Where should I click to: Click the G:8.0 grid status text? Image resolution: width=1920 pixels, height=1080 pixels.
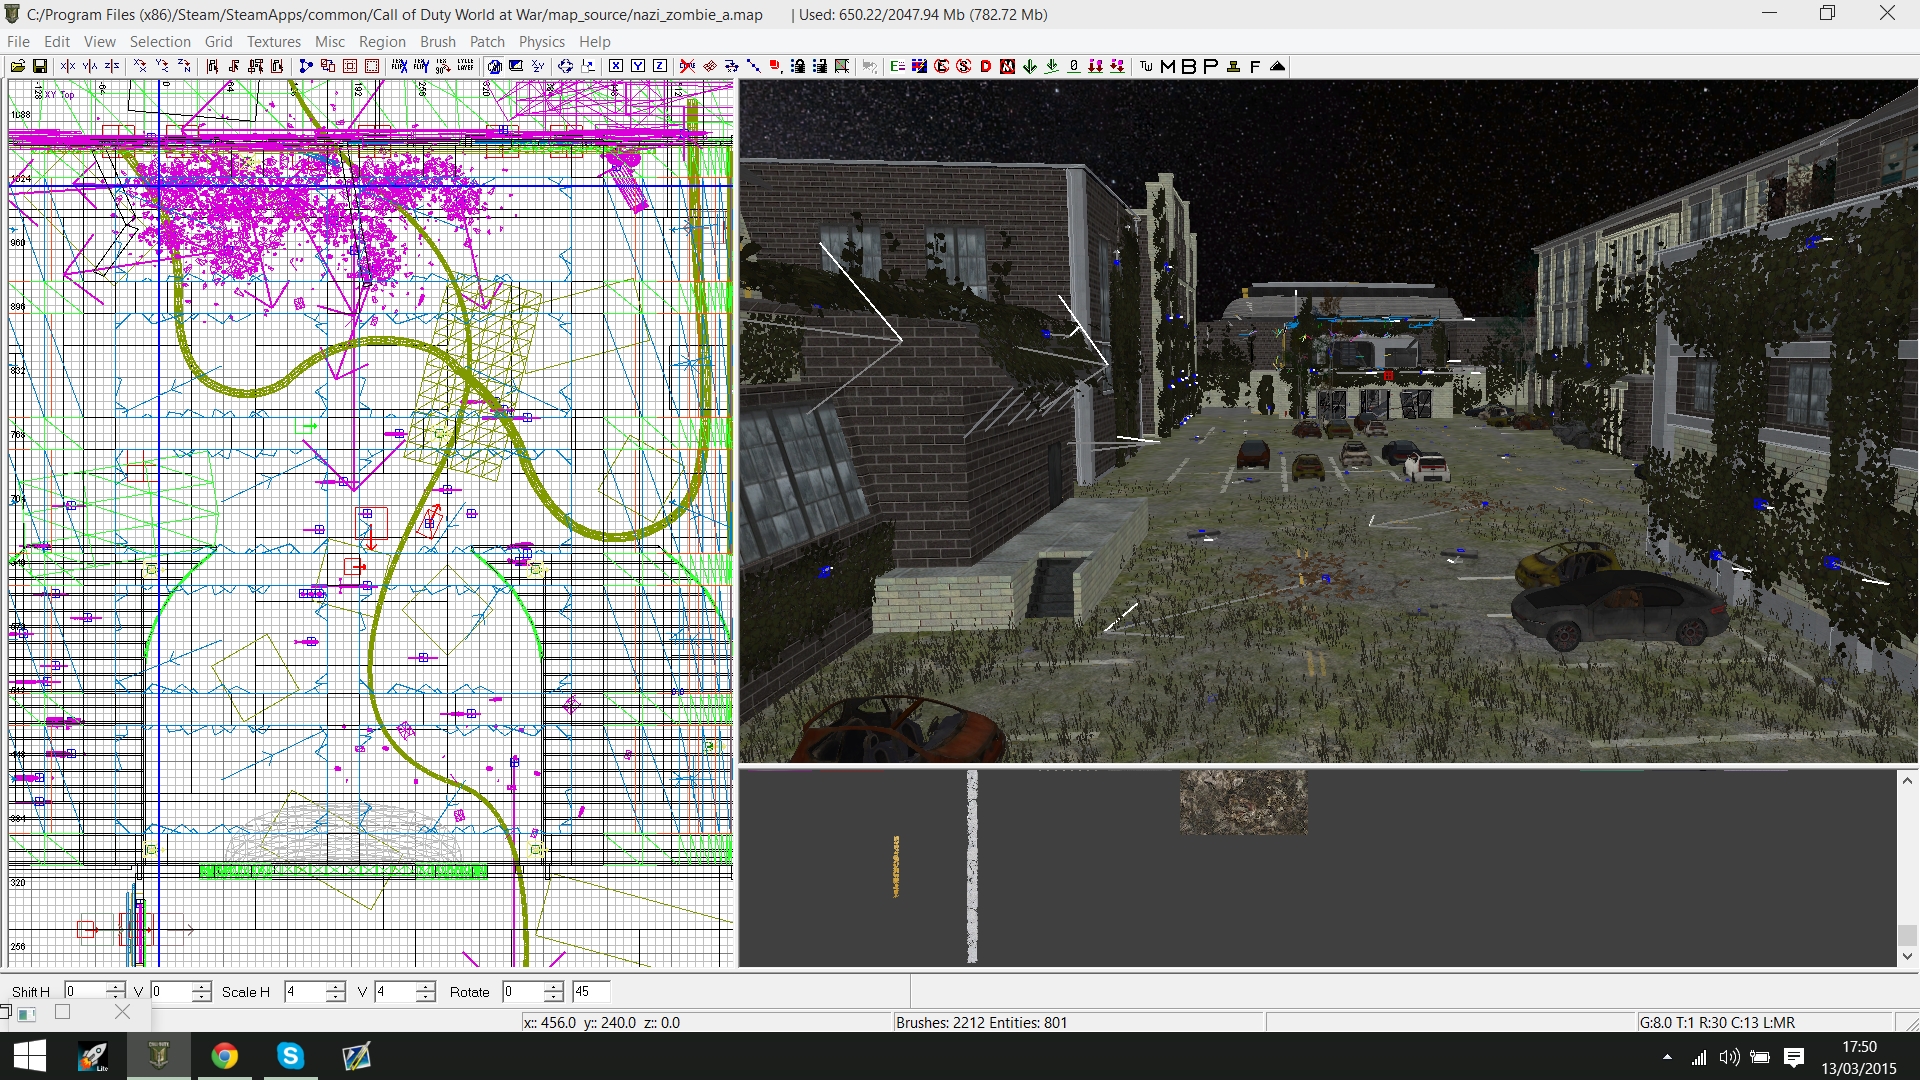click(1717, 1022)
